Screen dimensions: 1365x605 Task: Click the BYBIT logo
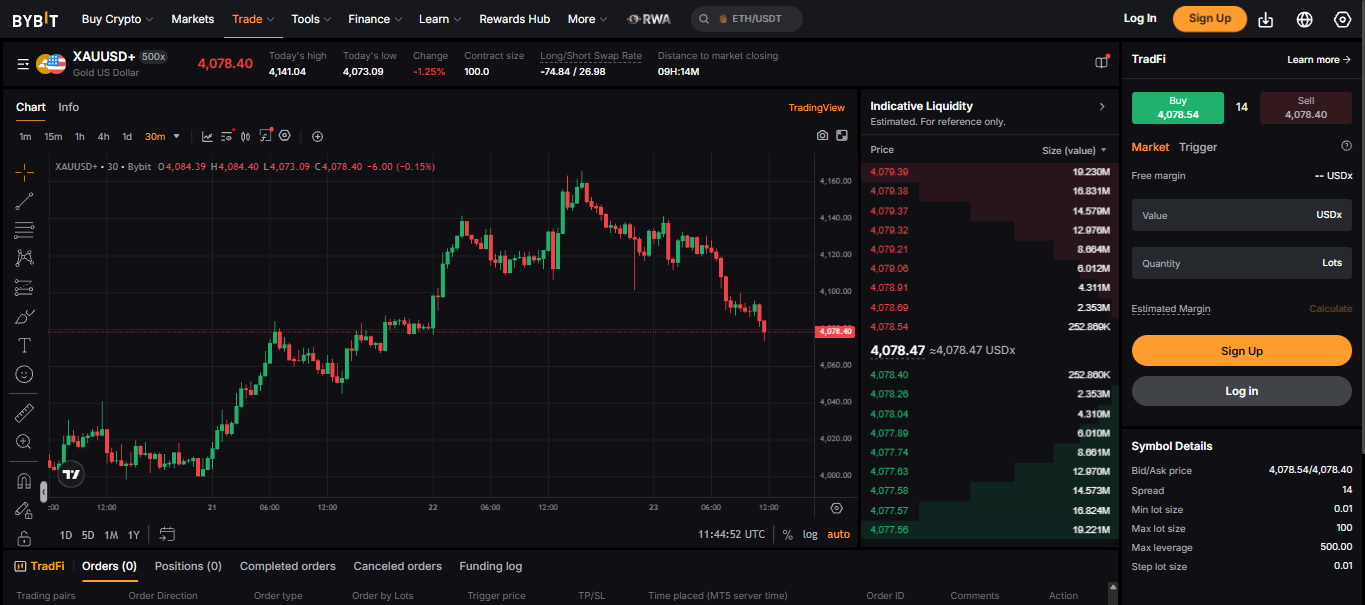pyautogui.click(x=35, y=19)
